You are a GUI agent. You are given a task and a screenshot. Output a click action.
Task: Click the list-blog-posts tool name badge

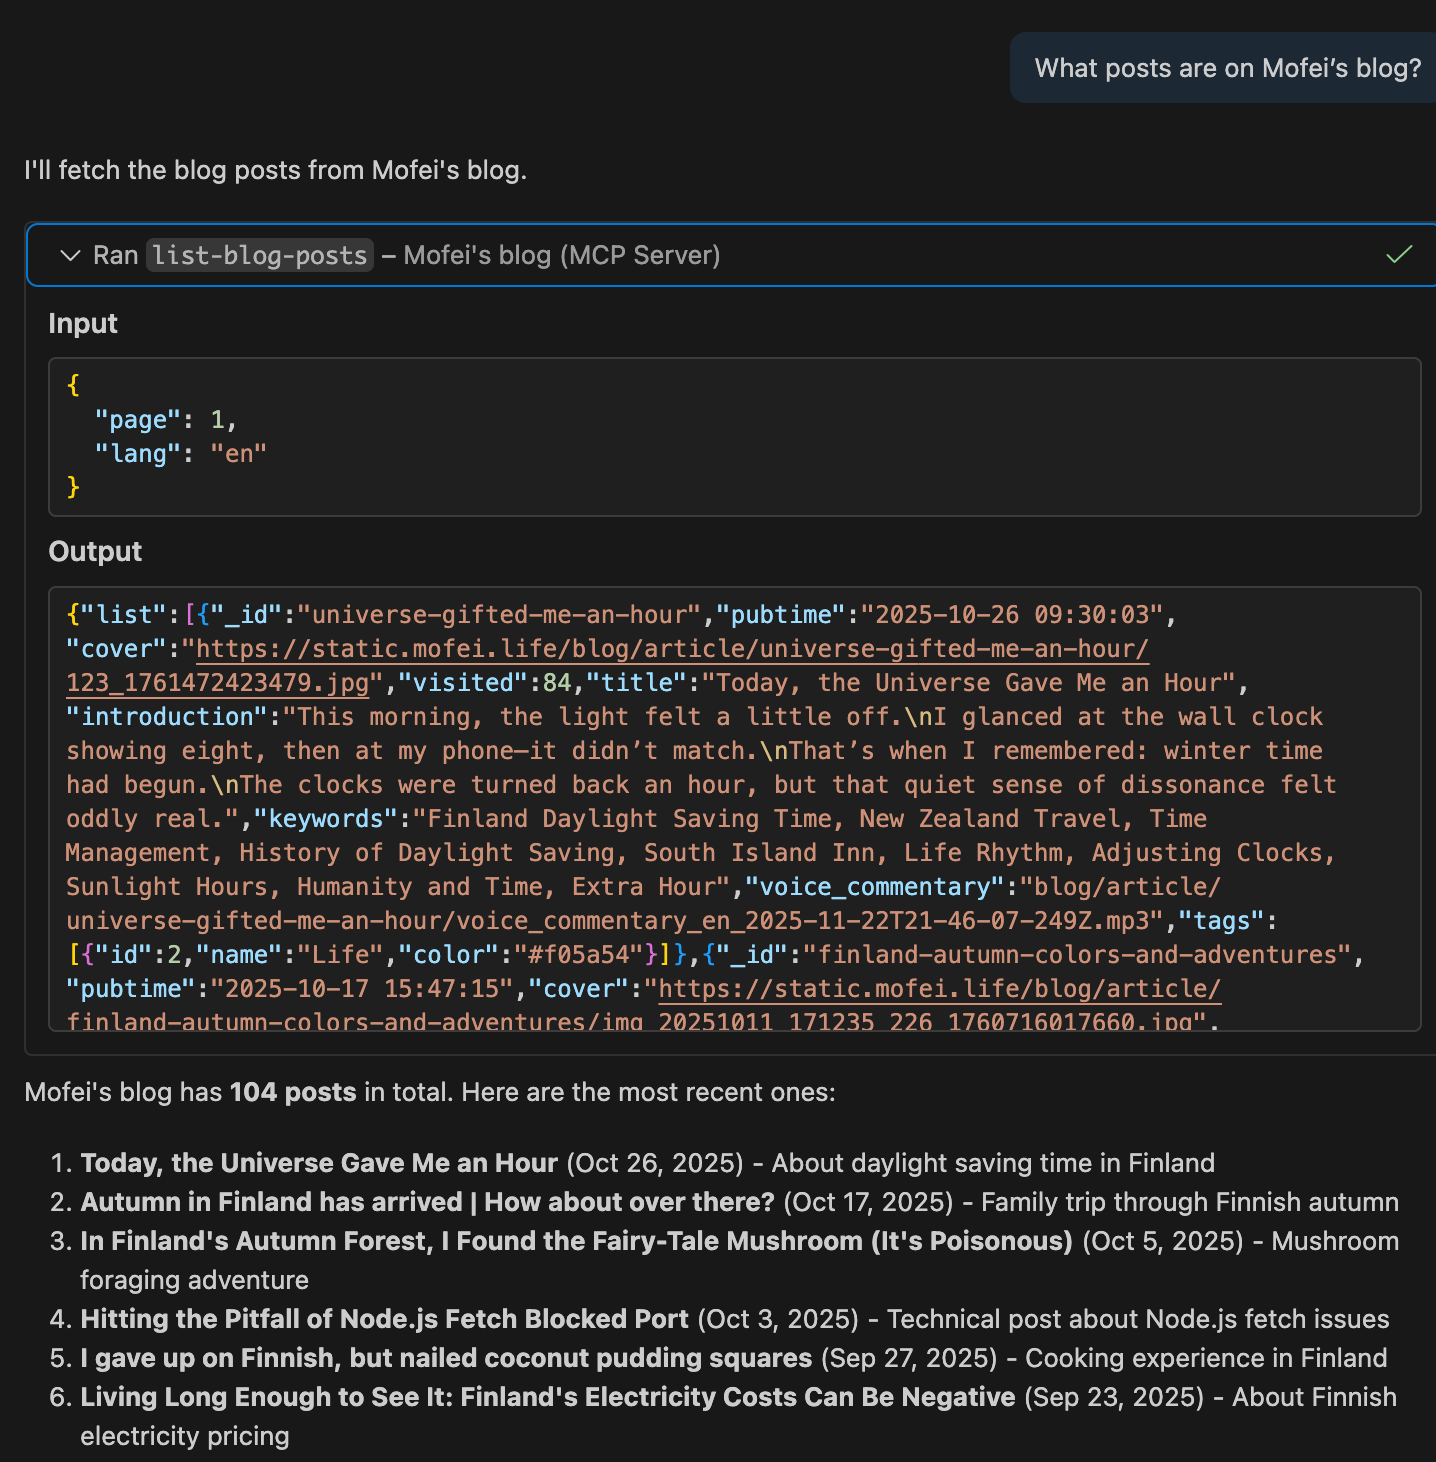(x=260, y=256)
